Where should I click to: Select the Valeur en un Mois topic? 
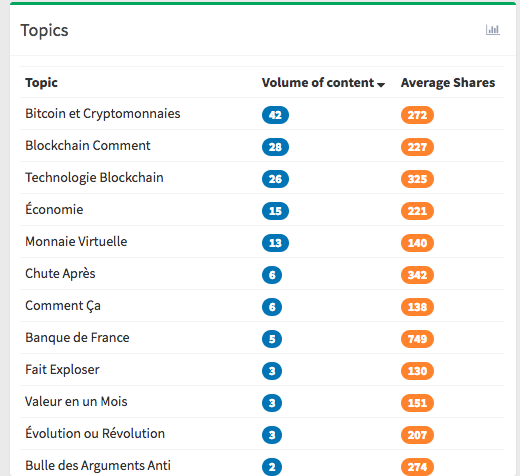tap(76, 402)
